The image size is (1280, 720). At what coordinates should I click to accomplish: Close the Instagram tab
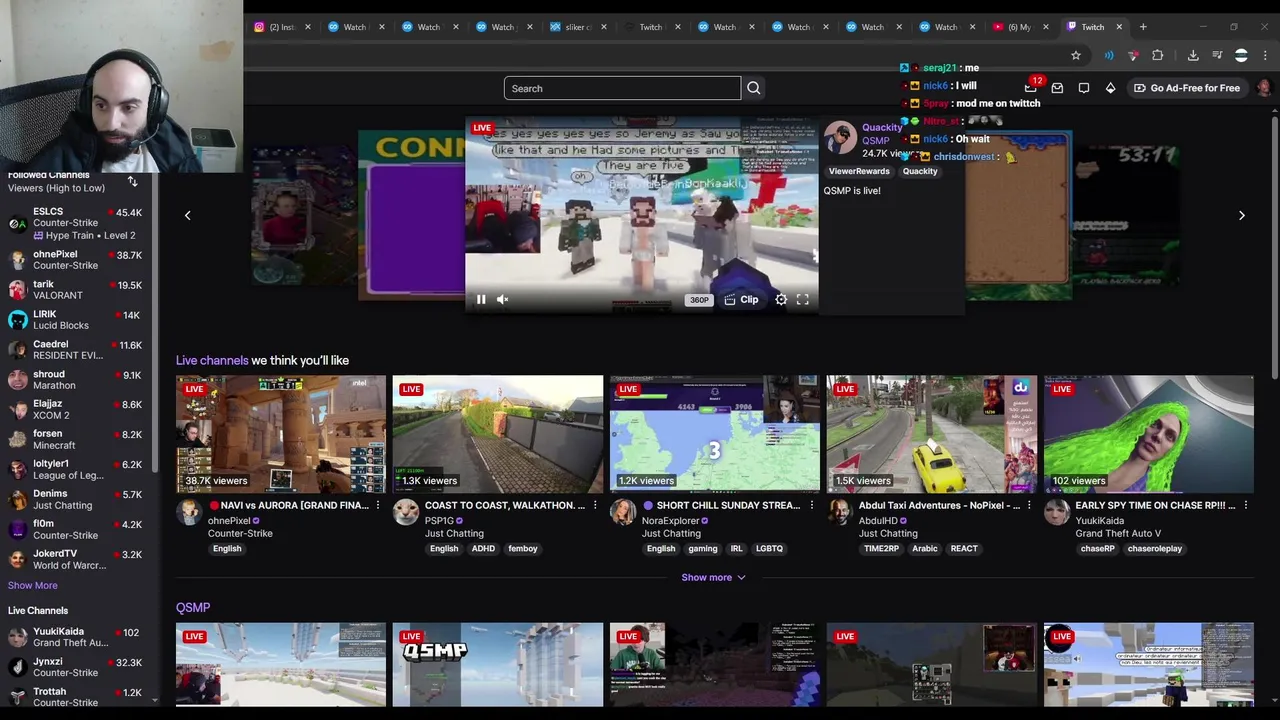[x=307, y=27]
